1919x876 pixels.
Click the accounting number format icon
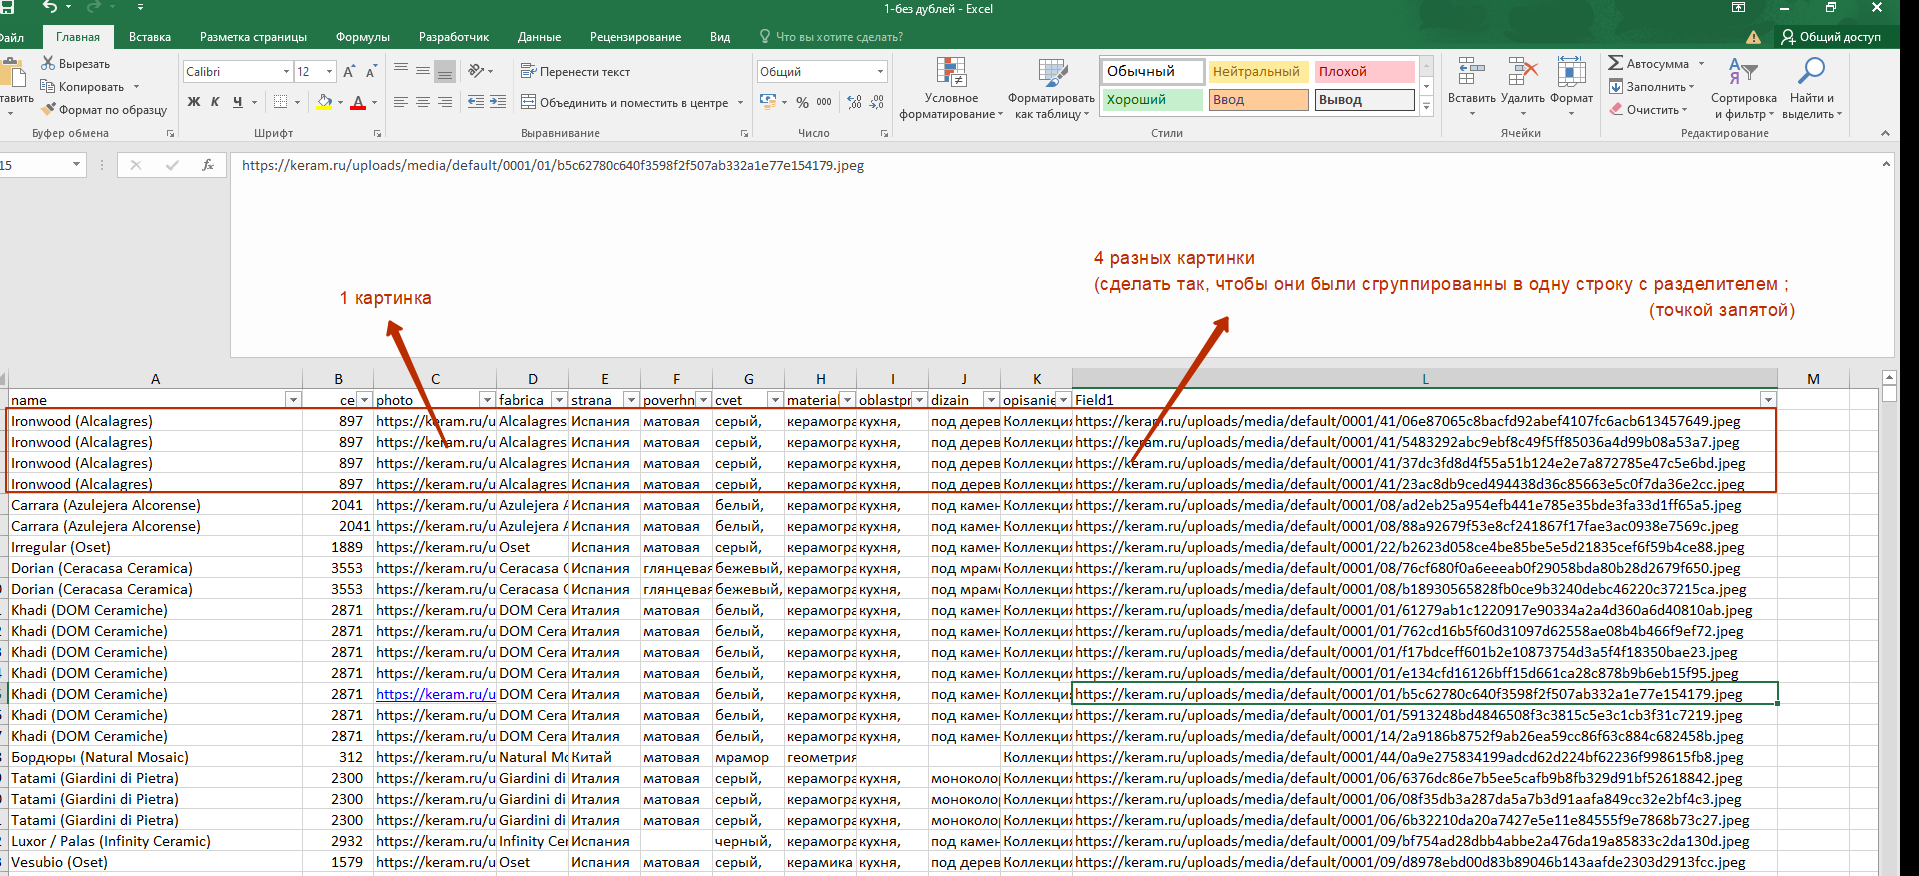768,102
